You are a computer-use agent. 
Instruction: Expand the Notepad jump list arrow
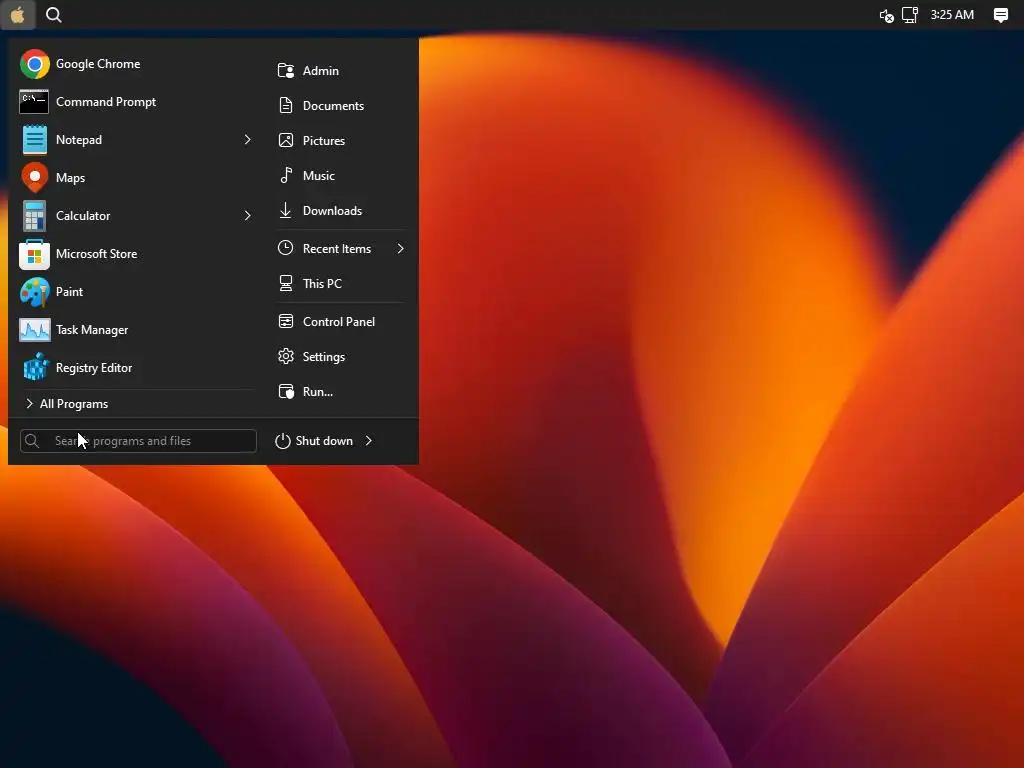pos(248,140)
